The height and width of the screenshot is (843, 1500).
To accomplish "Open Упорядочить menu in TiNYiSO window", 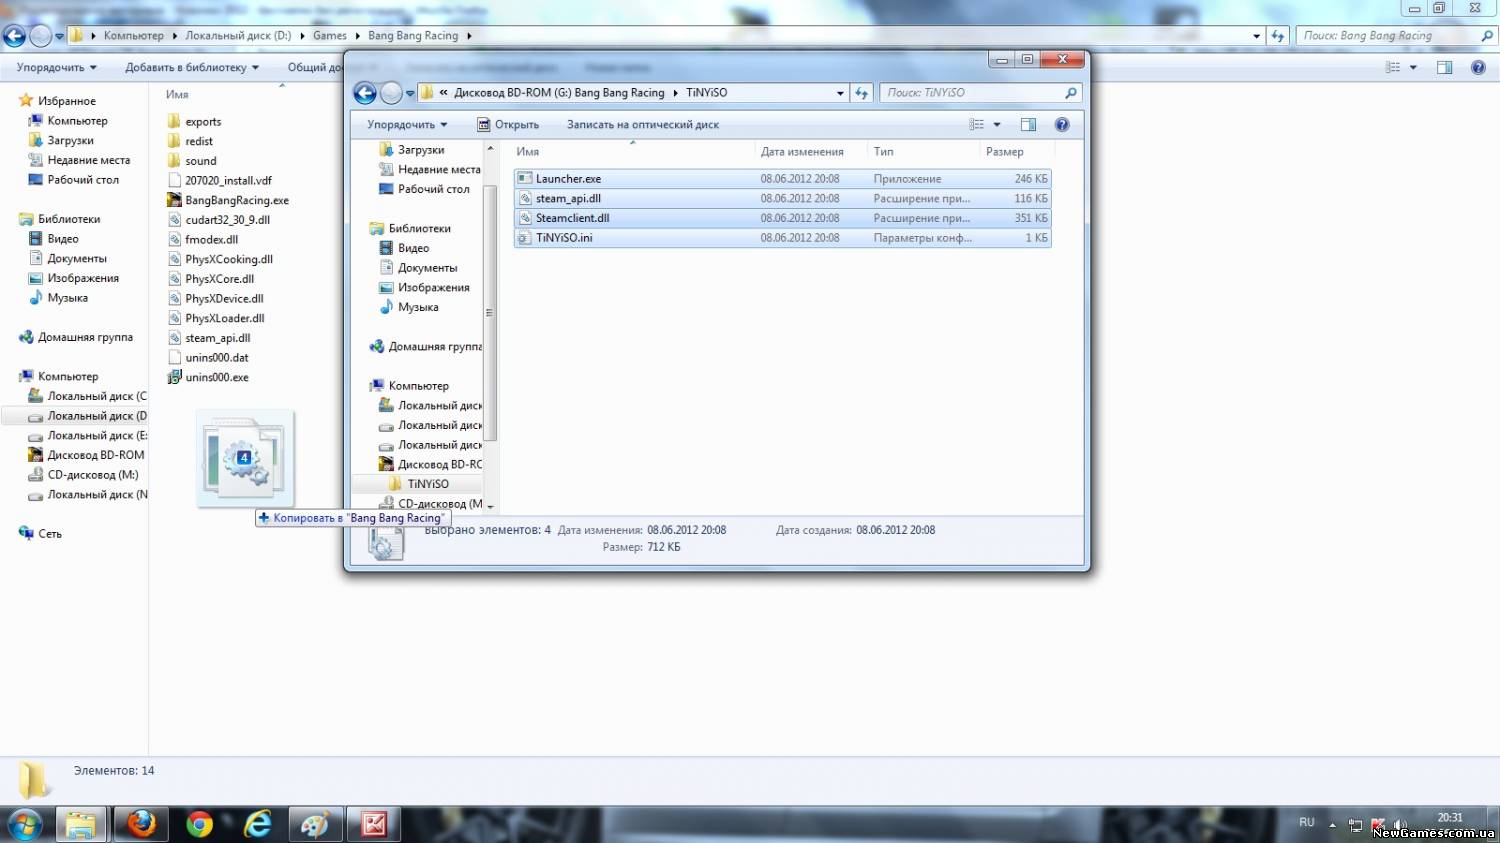I will coord(407,125).
